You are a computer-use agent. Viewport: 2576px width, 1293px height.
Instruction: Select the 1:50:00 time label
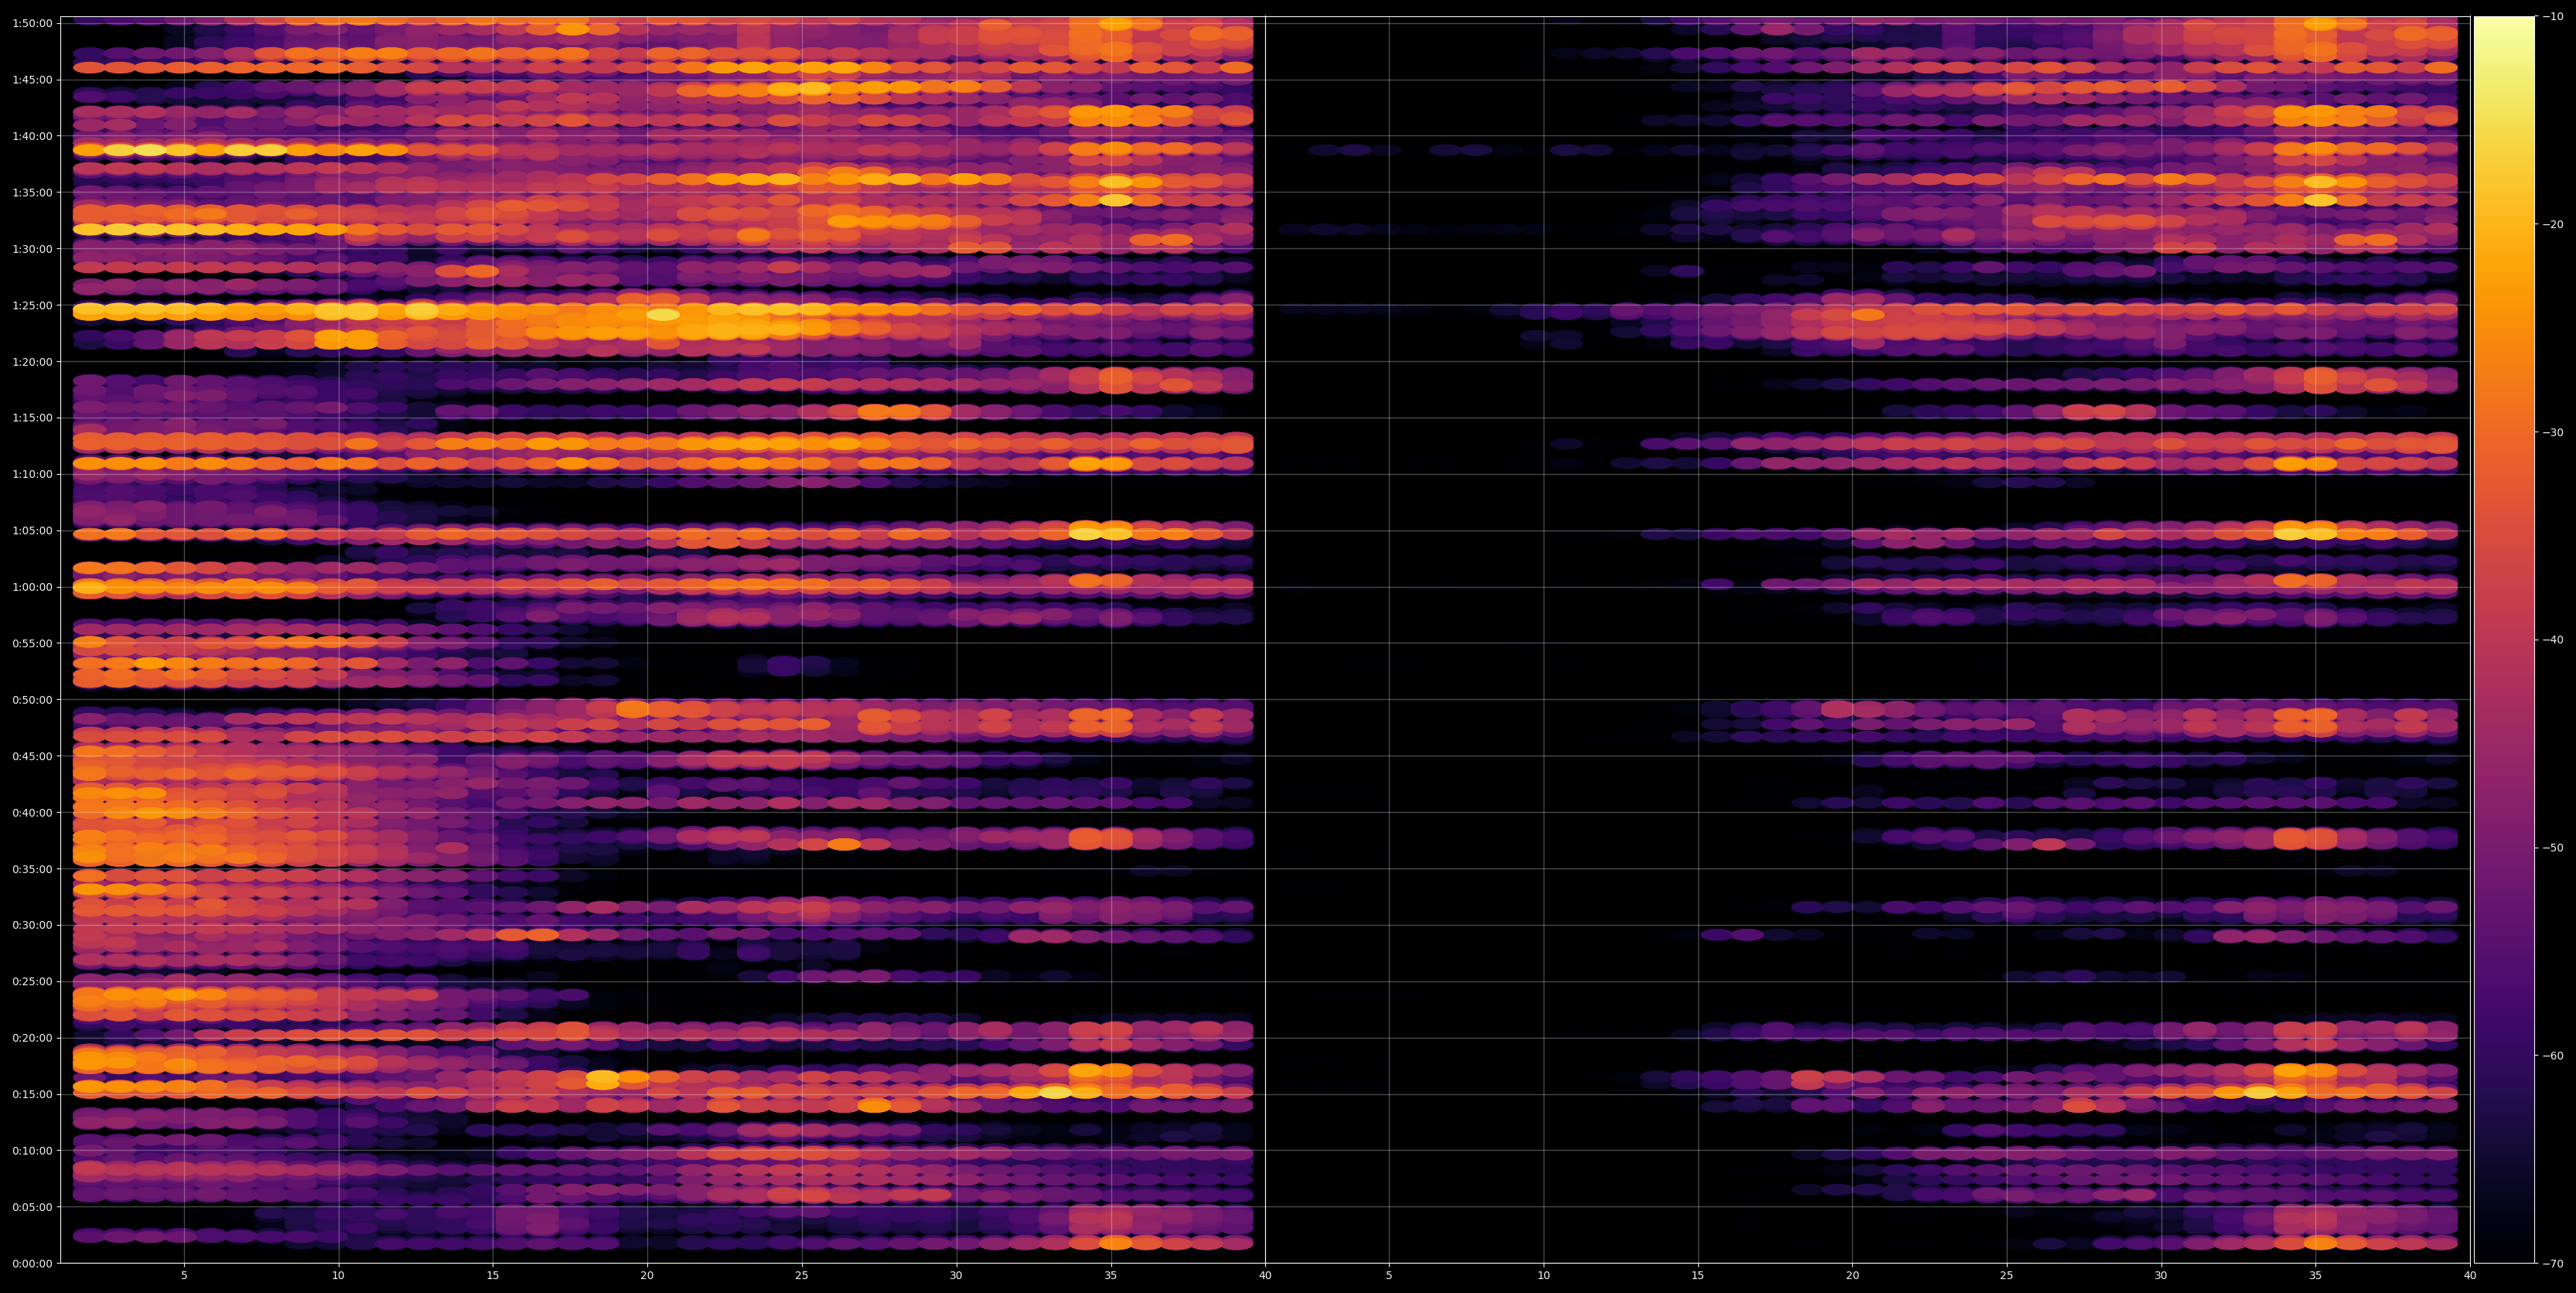(x=33, y=23)
